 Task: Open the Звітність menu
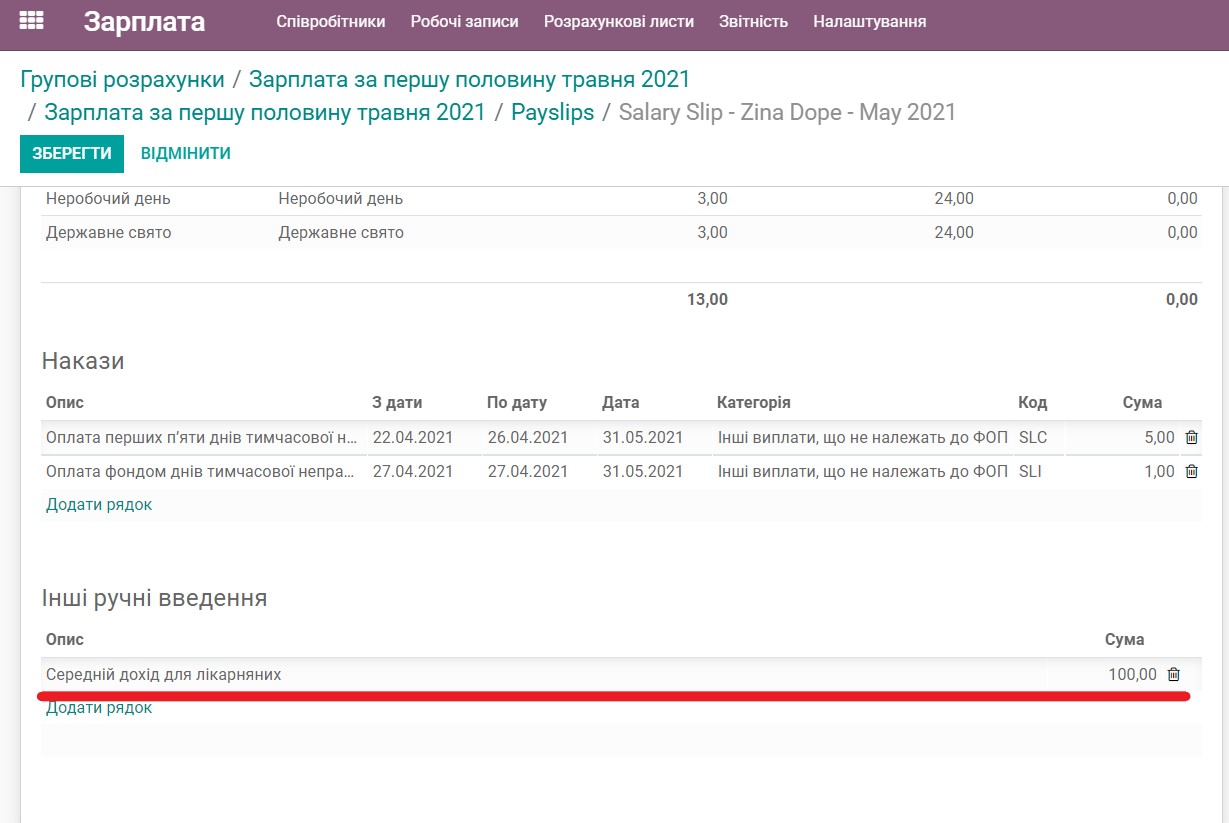click(753, 20)
